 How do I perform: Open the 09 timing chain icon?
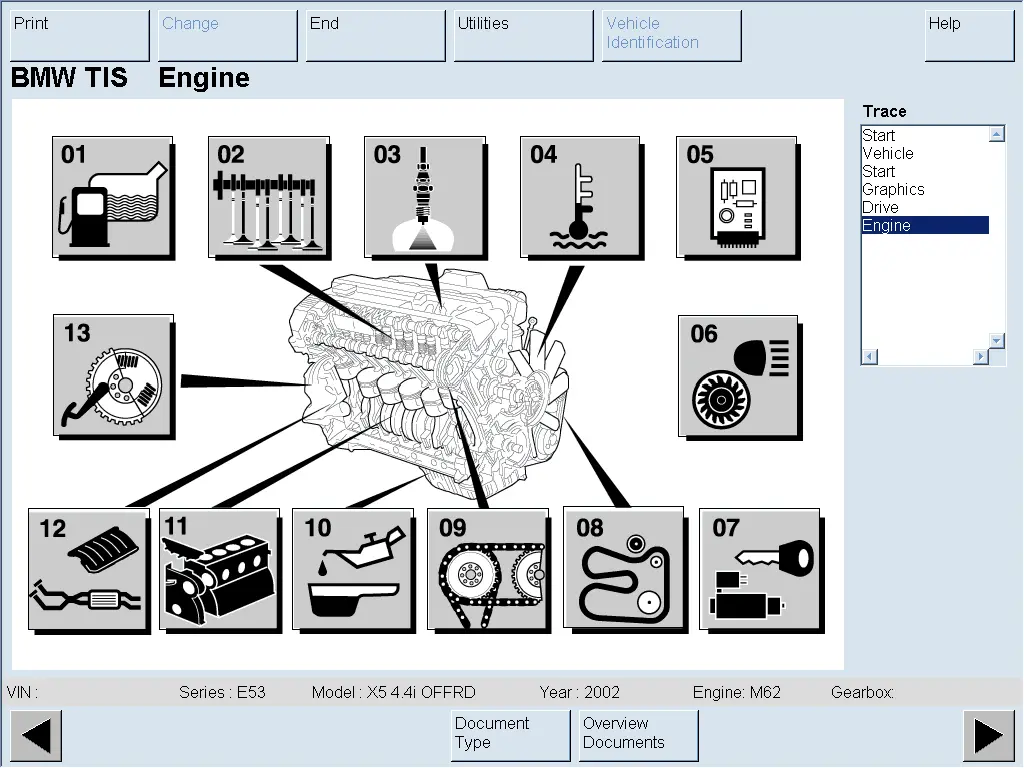pyautogui.click(x=488, y=569)
